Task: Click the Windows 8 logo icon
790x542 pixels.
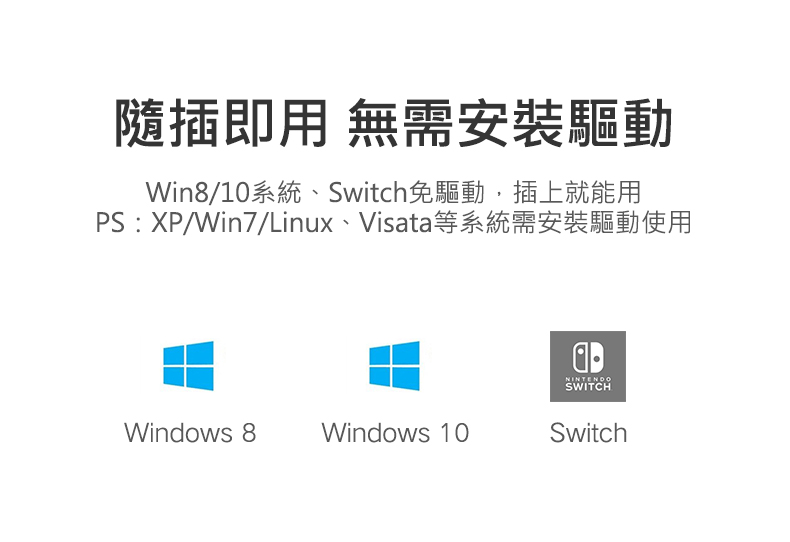Action: (x=188, y=366)
